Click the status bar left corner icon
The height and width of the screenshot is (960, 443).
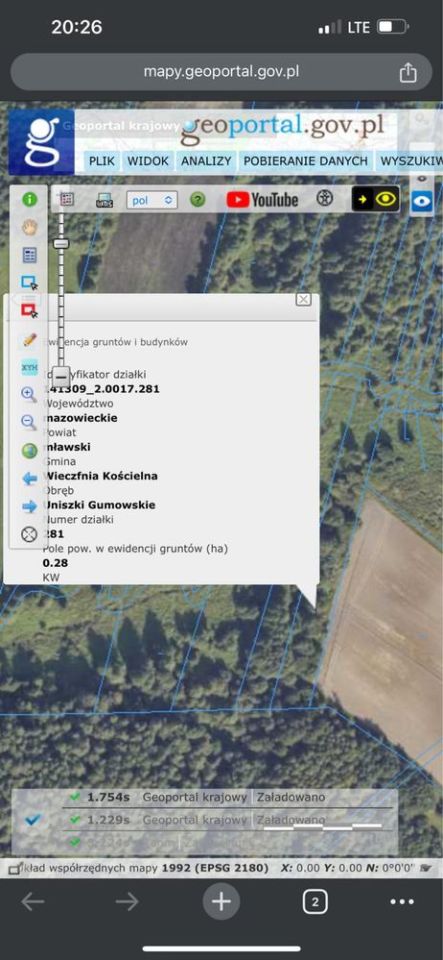15,868
